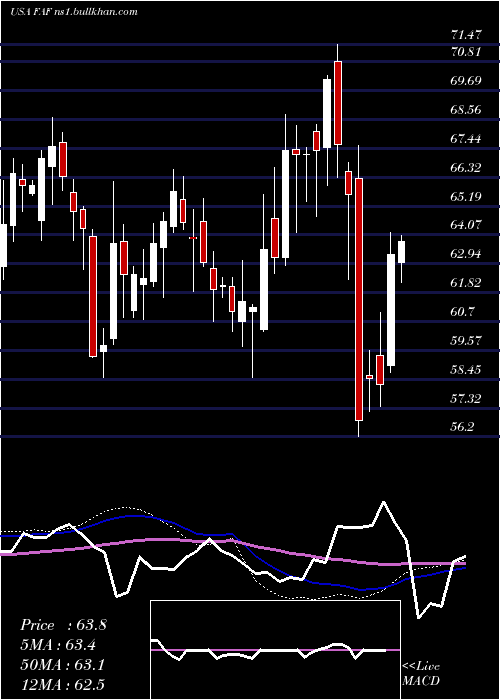The width and height of the screenshot is (500, 700).
Task: Click inside the Live MACD inset chart
Action: coord(275,650)
